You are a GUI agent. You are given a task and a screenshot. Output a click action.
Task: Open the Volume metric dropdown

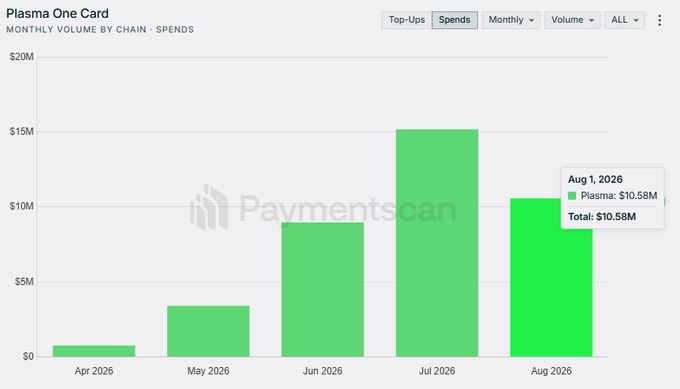pos(572,20)
